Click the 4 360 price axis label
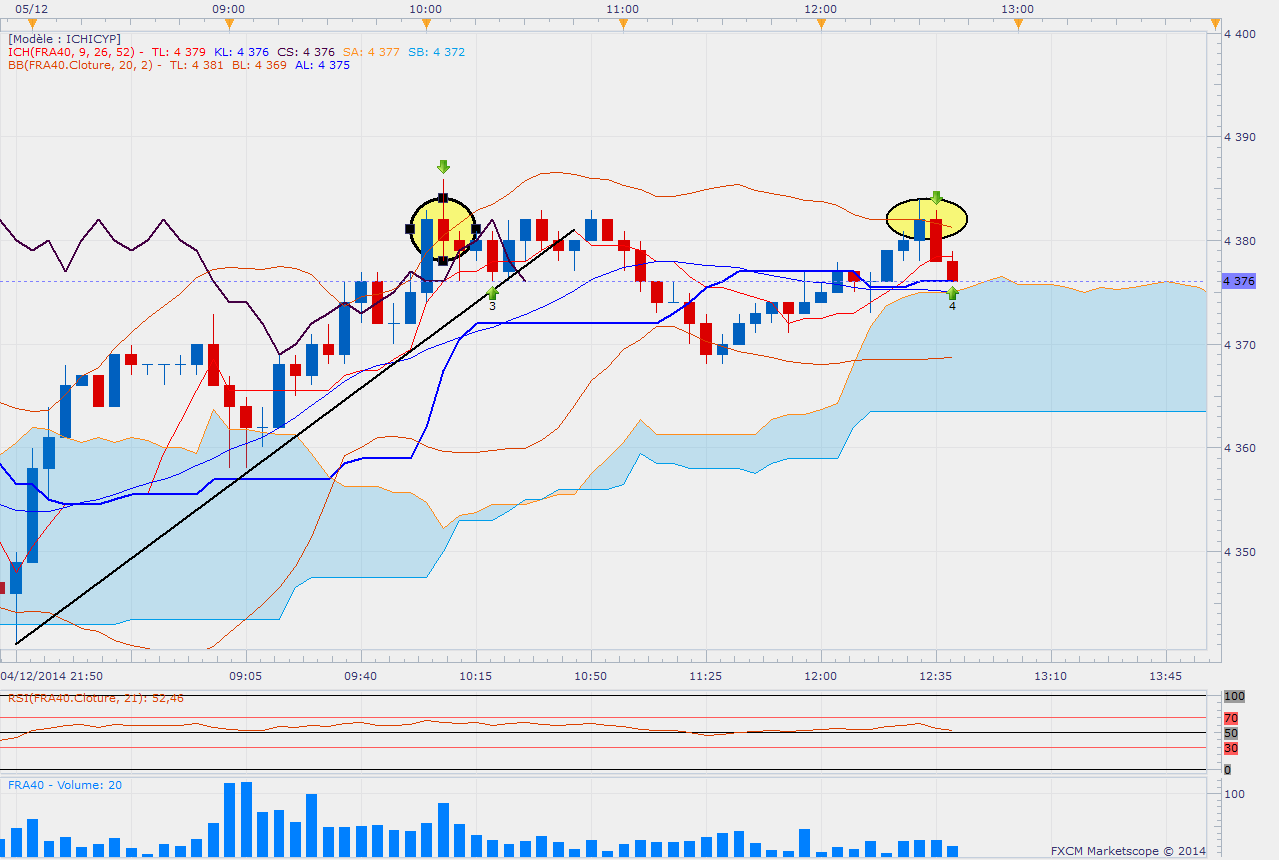Image resolution: width=1279 pixels, height=860 pixels. [x=1241, y=448]
